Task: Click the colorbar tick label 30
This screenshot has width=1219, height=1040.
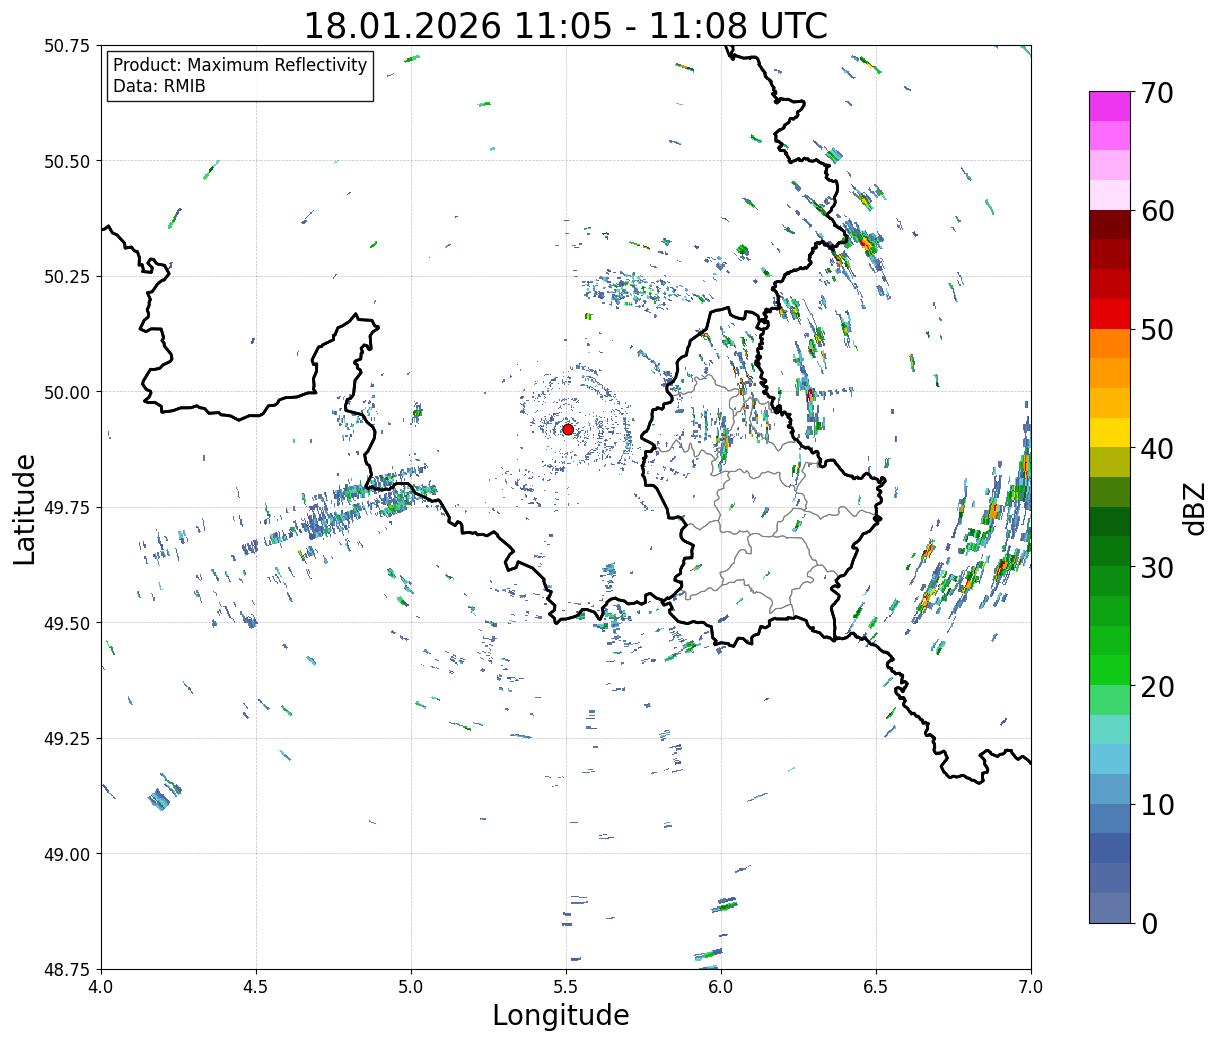Action: (x=1157, y=568)
